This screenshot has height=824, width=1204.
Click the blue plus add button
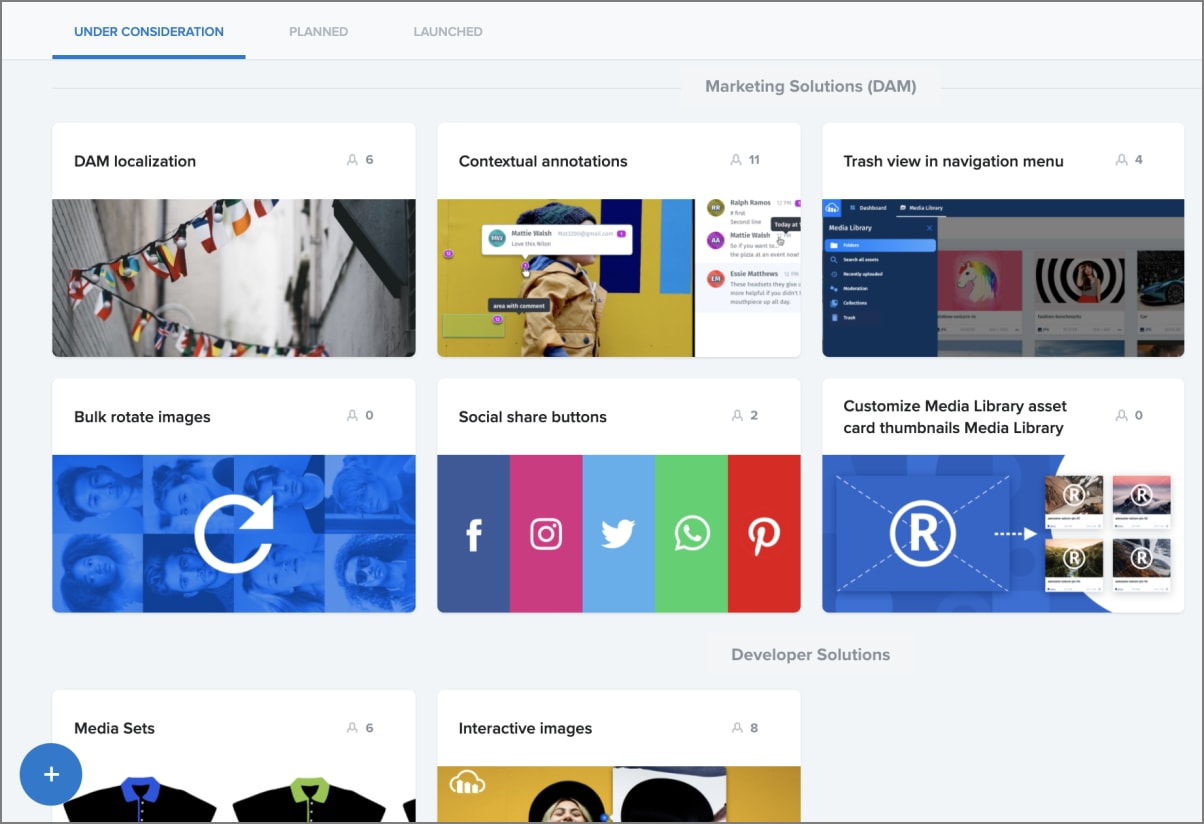tap(51, 774)
